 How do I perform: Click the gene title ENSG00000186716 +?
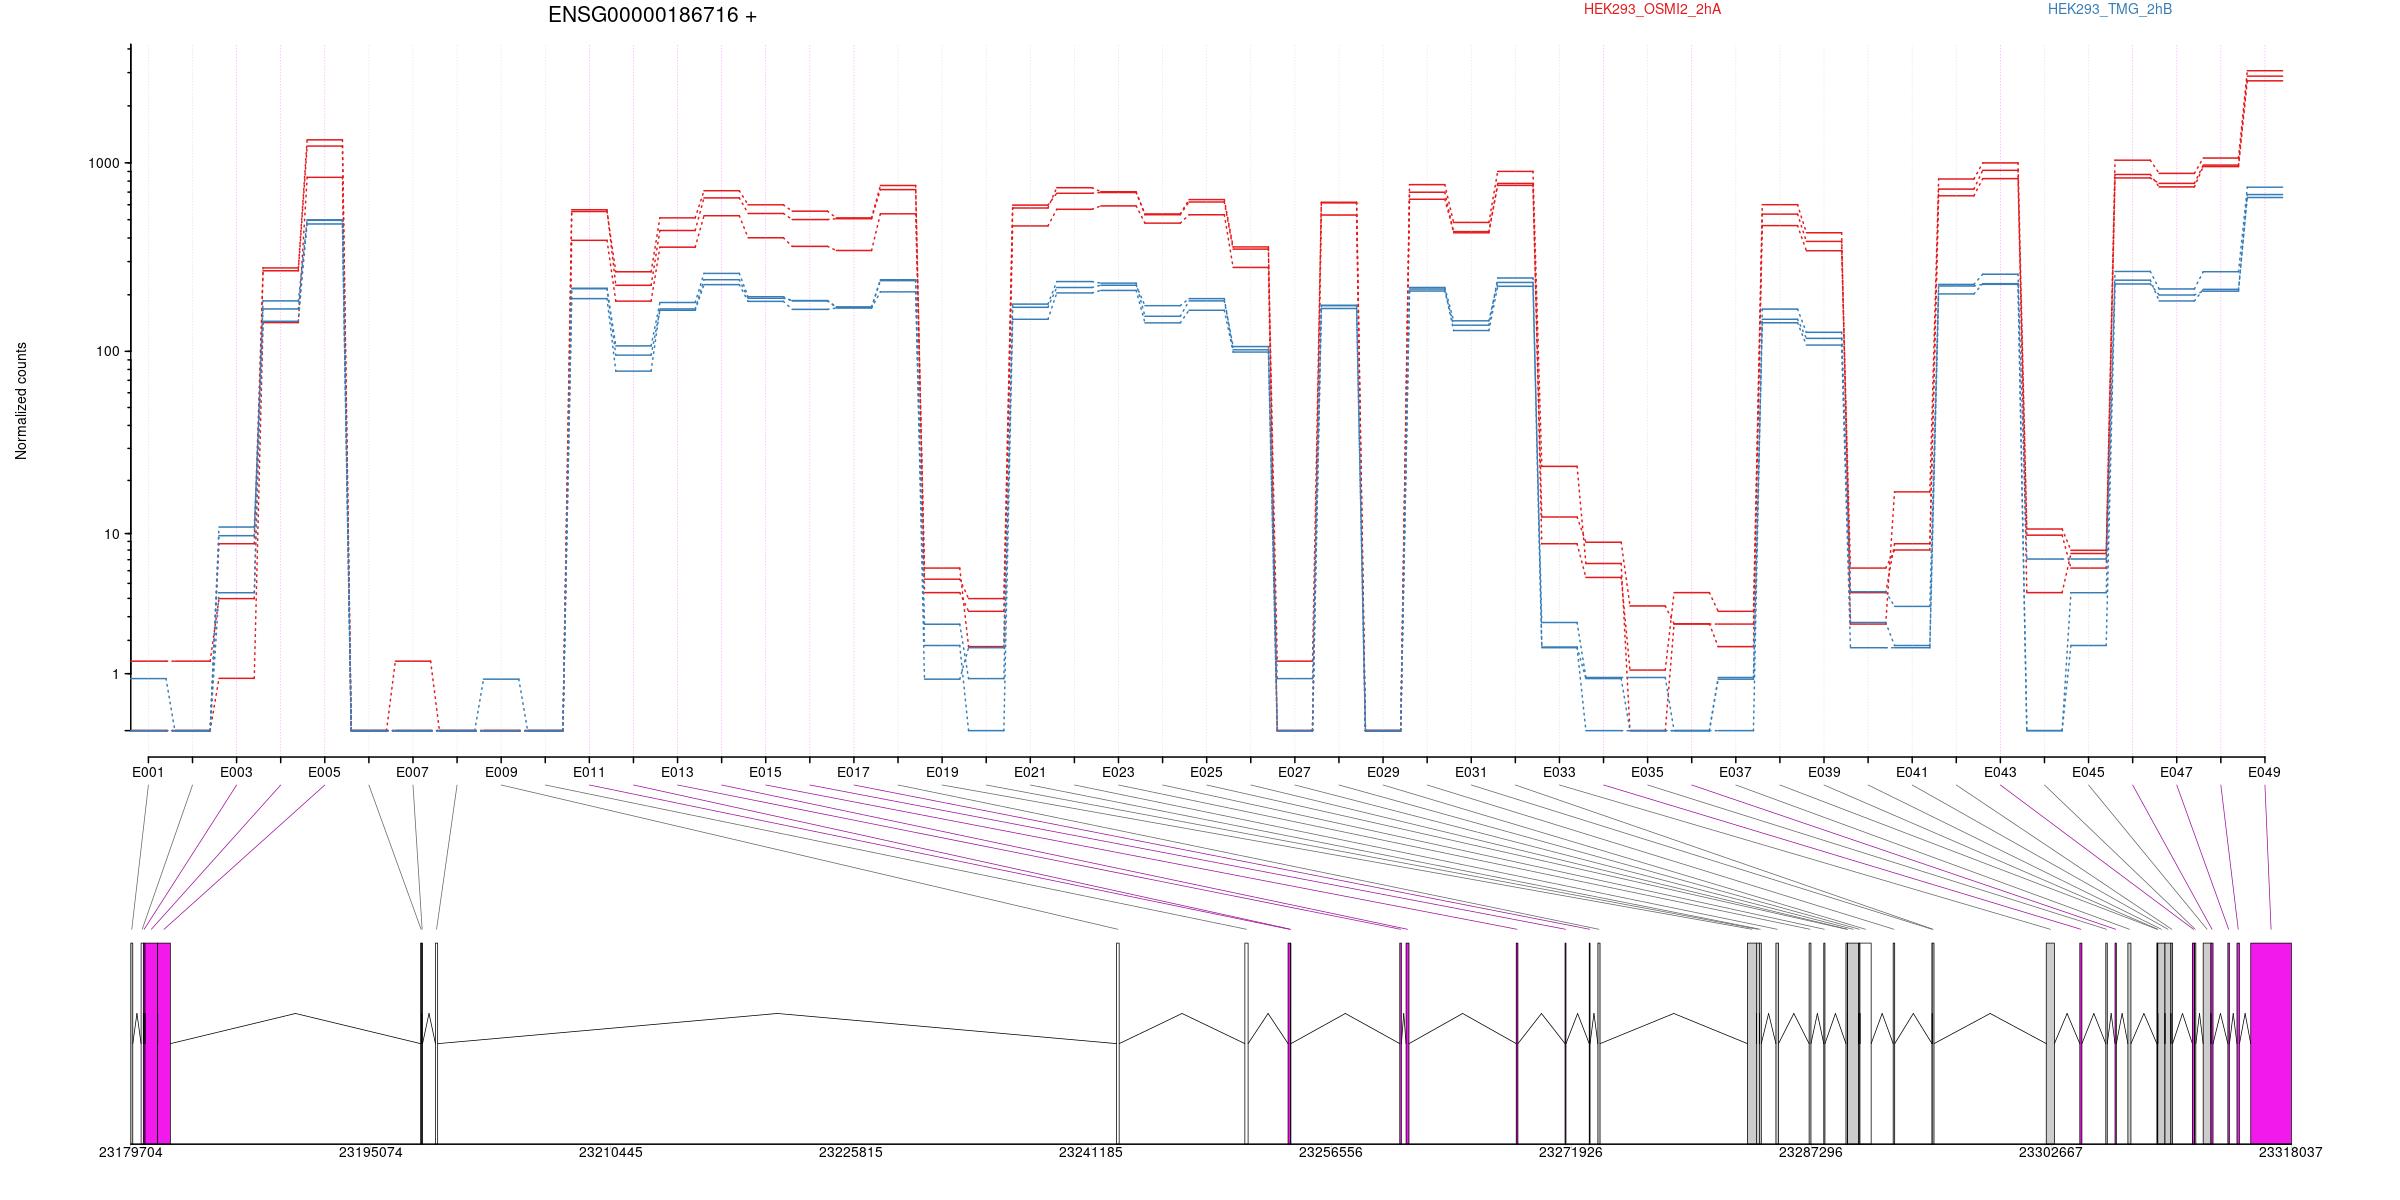pos(652,15)
